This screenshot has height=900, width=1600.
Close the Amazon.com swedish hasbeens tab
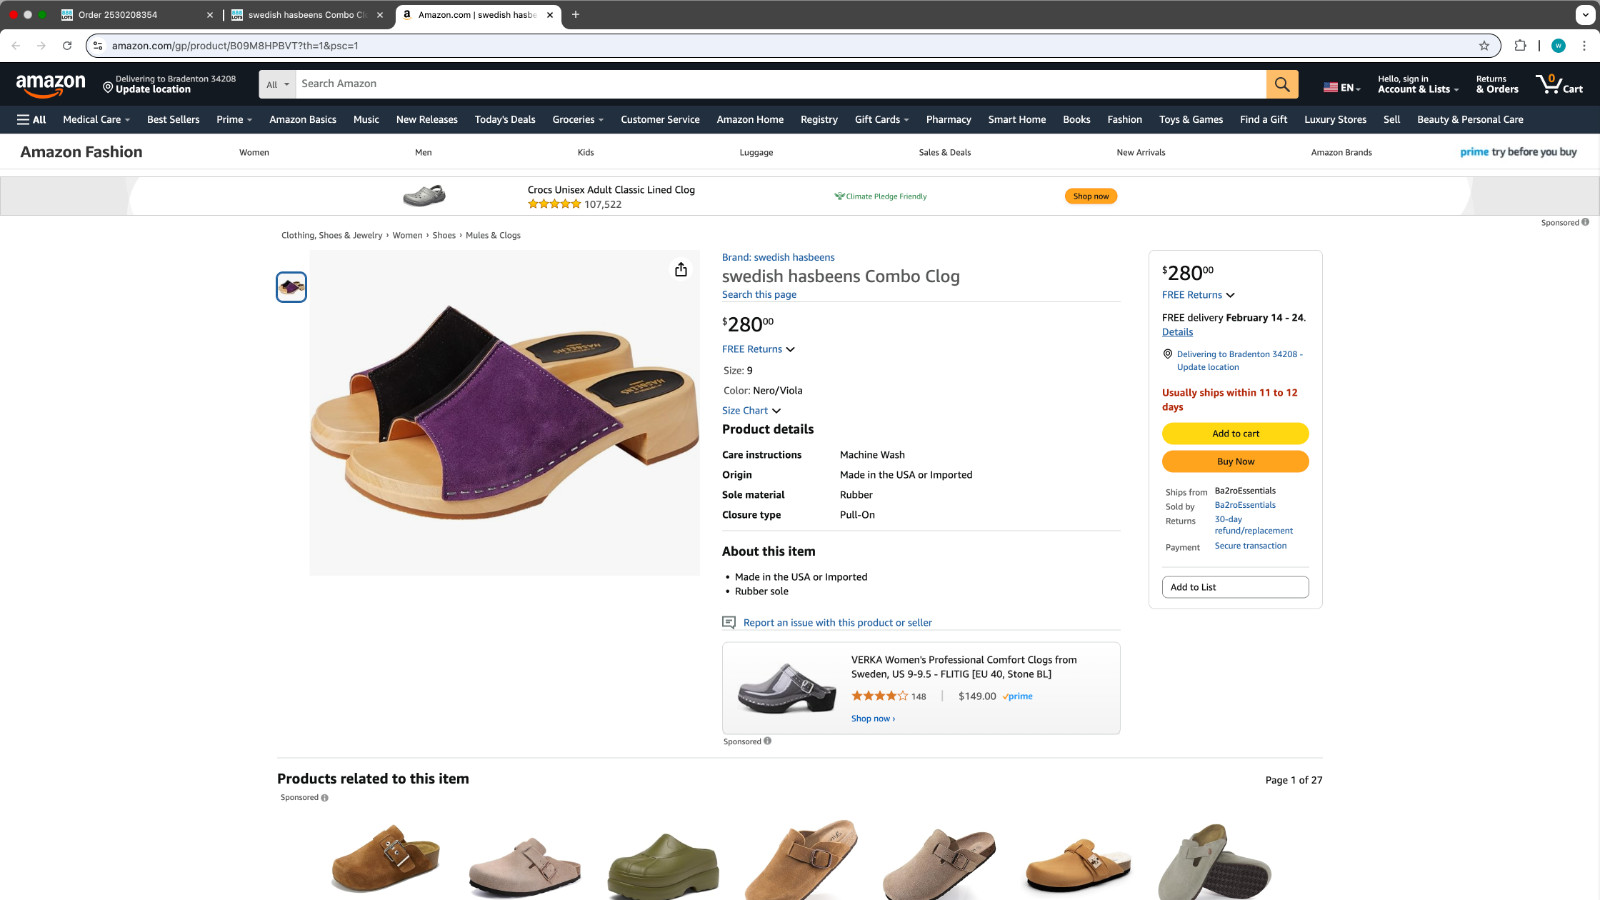point(550,15)
